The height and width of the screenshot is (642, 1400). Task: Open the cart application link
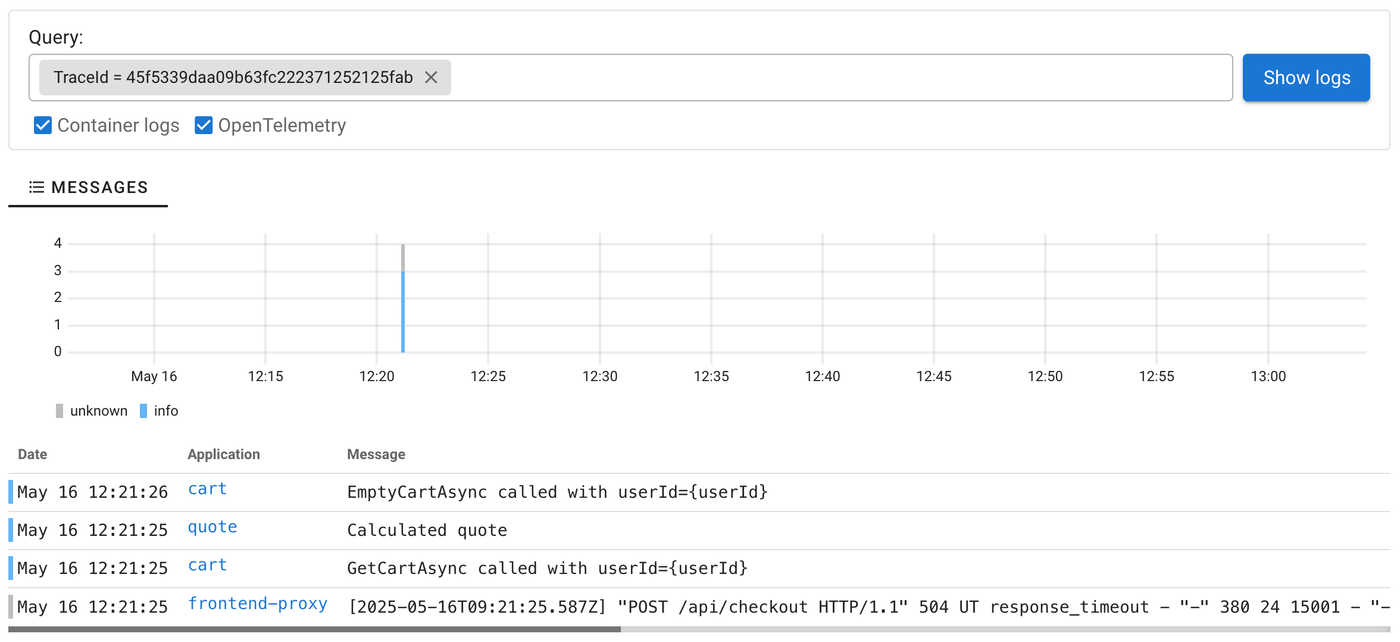coord(207,489)
